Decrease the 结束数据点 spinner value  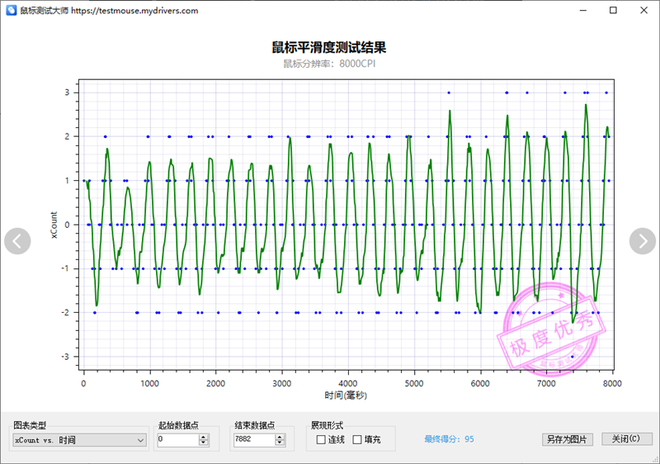[281, 443]
